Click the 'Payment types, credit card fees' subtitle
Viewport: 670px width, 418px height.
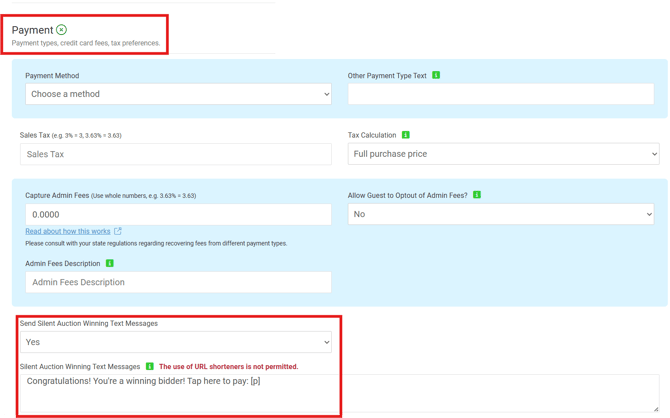(85, 43)
